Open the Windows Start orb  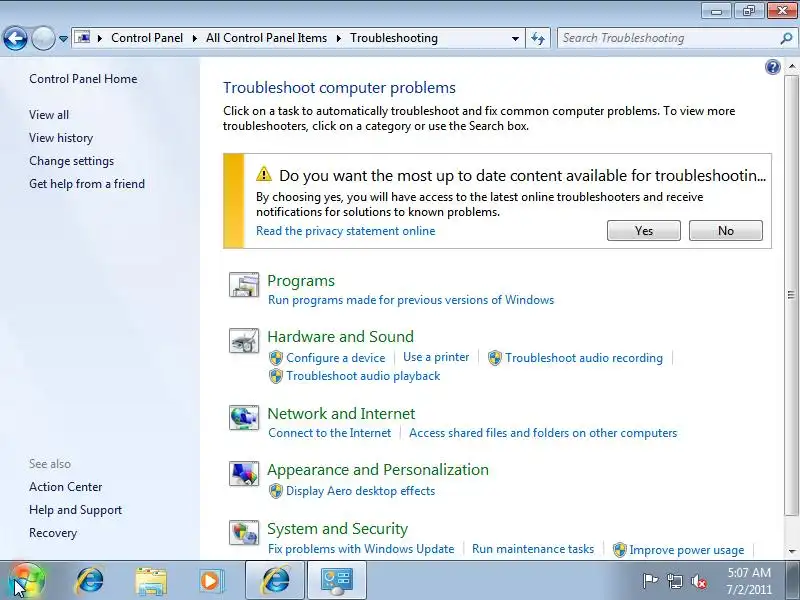click(27, 581)
